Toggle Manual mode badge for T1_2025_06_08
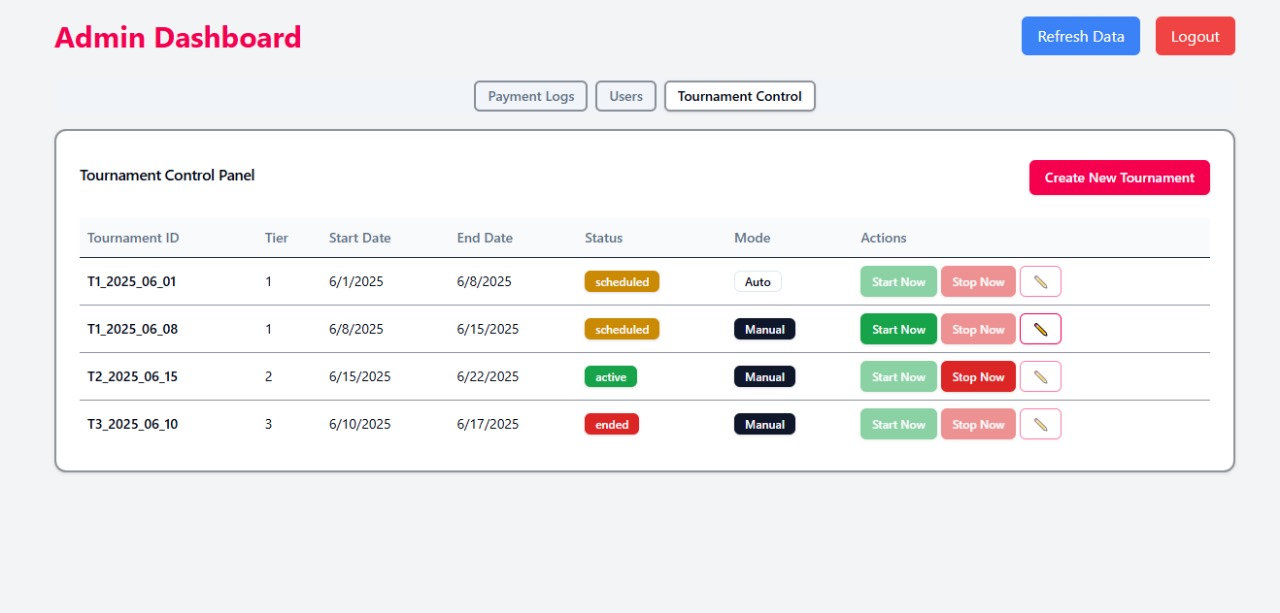This screenshot has height=613, width=1280. 765,329
